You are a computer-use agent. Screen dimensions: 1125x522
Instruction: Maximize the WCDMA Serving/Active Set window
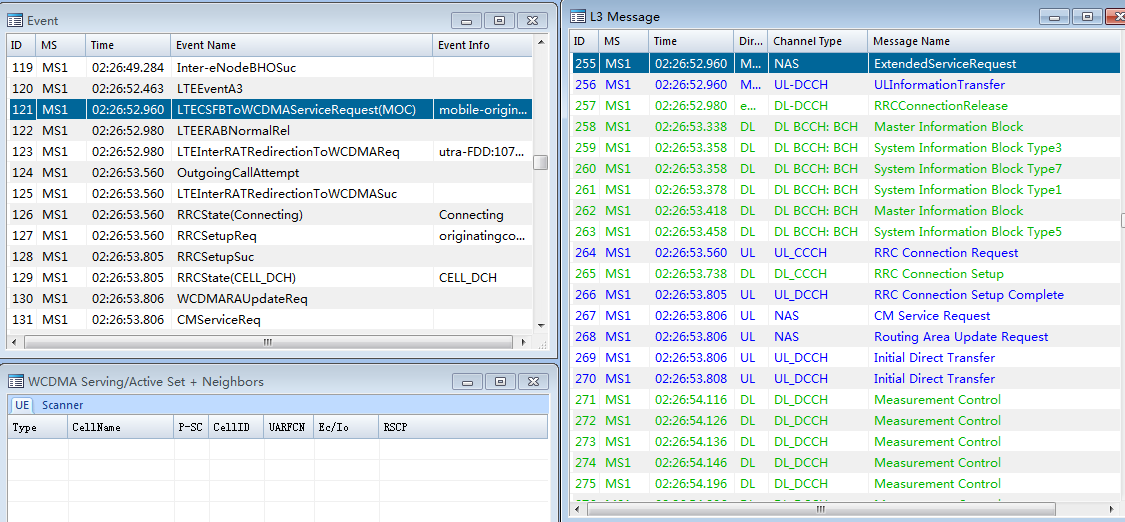tap(500, 381)
